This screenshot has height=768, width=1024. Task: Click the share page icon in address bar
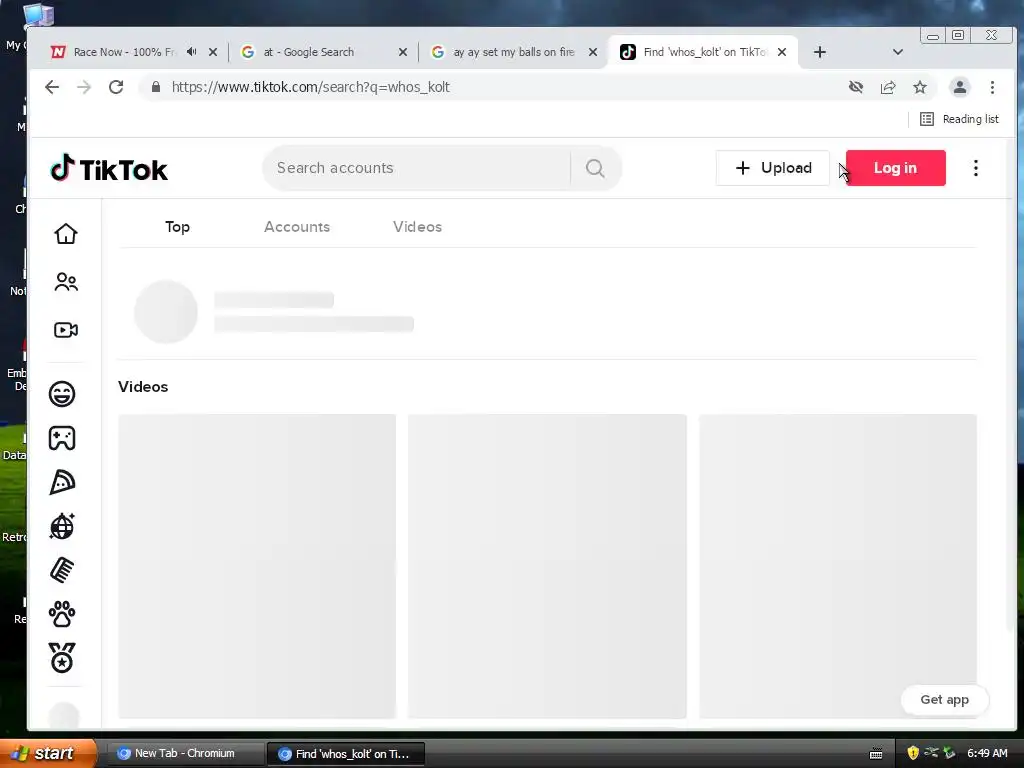pyautogui.click(x=888, y=87)
